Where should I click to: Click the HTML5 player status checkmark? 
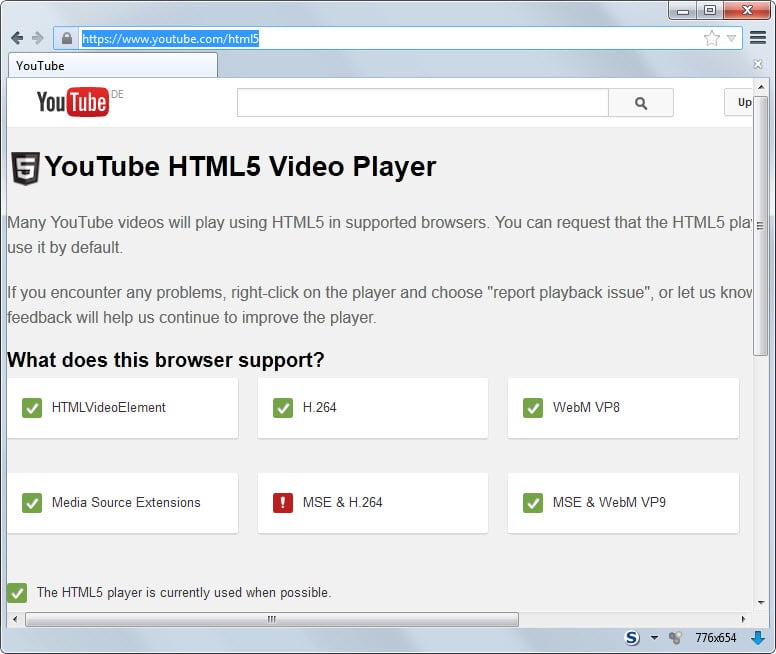(17, 593)
